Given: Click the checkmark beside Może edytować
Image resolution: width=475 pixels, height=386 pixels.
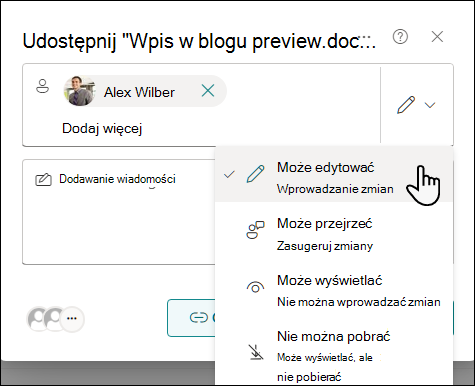Looking at the screenshot, I should pos(229,174).
